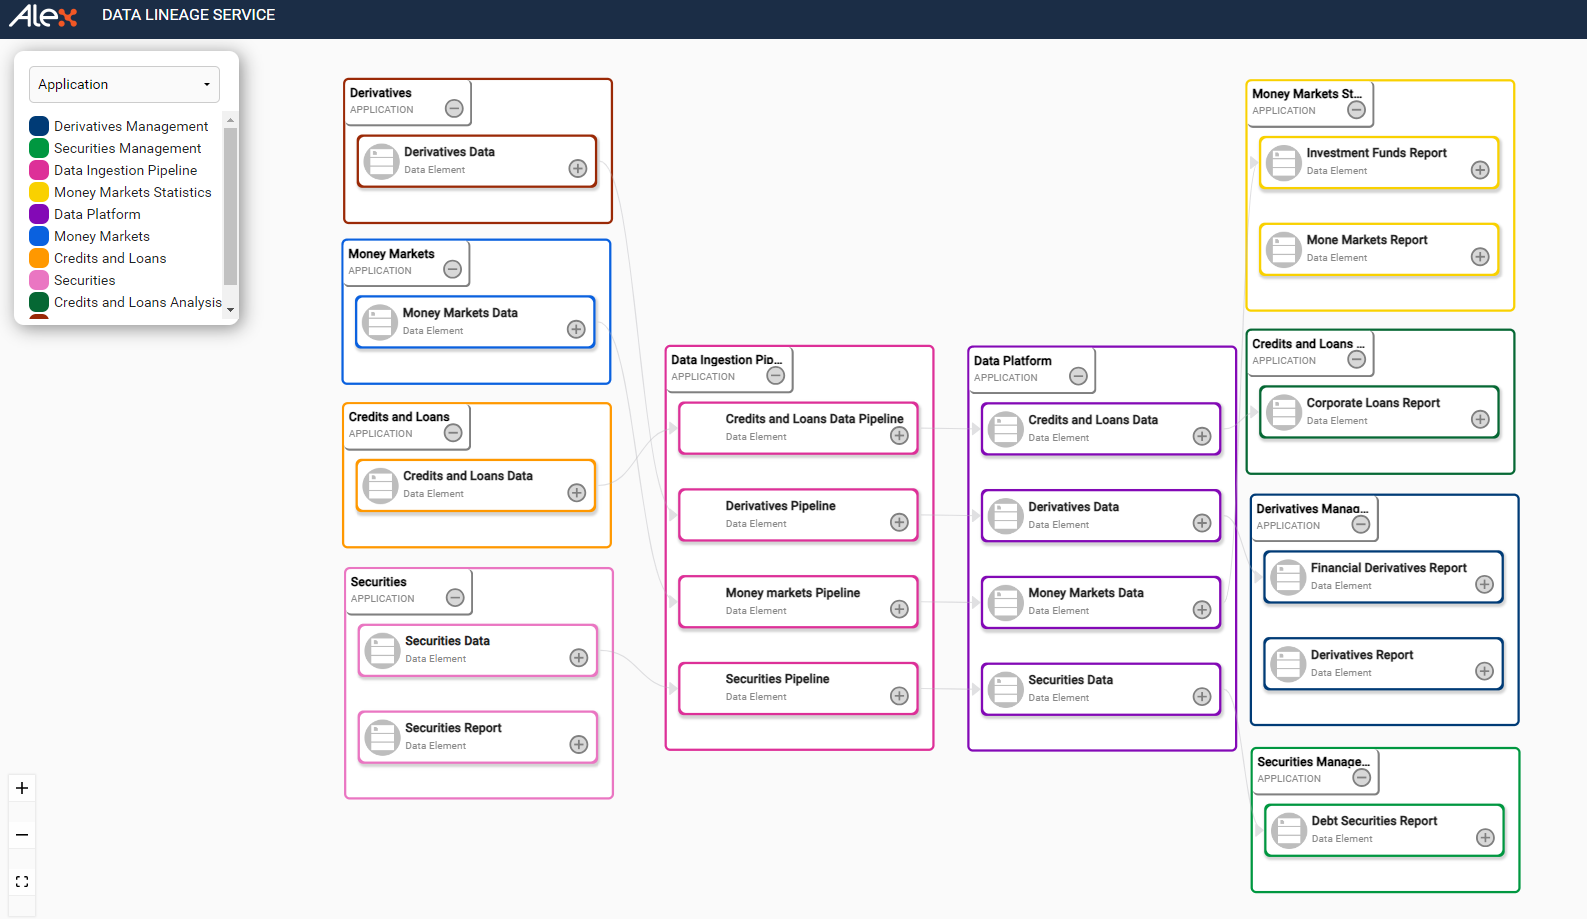This screenshot has height=919, width=1587.
Task: Click the DATA LINEAGE SERVICE title
Action: coord(188,15)
